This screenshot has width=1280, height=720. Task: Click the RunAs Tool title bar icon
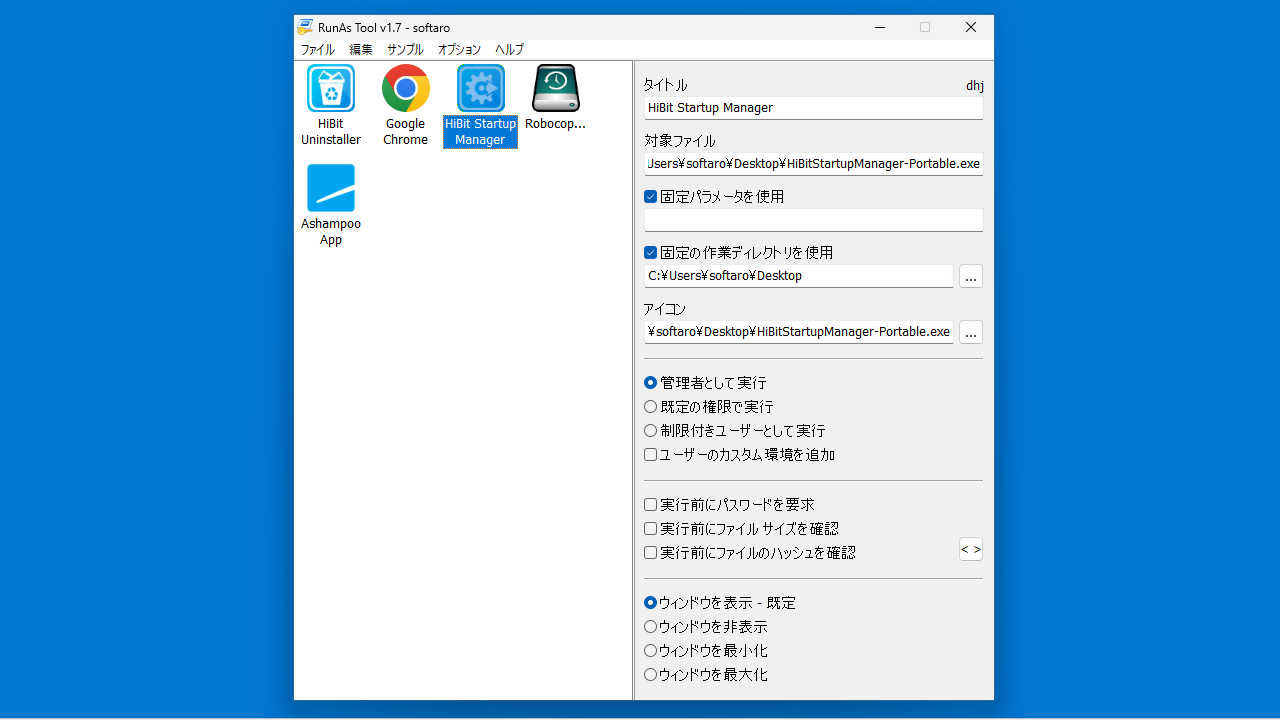click(x=305, y=27)
